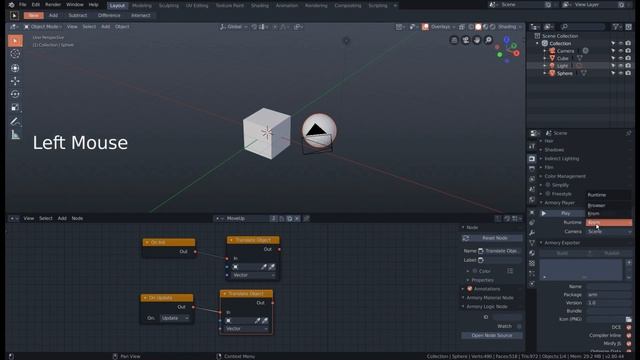Select the Rotate tool
This screenshot has height=360, width=640.
pos(15,94)
